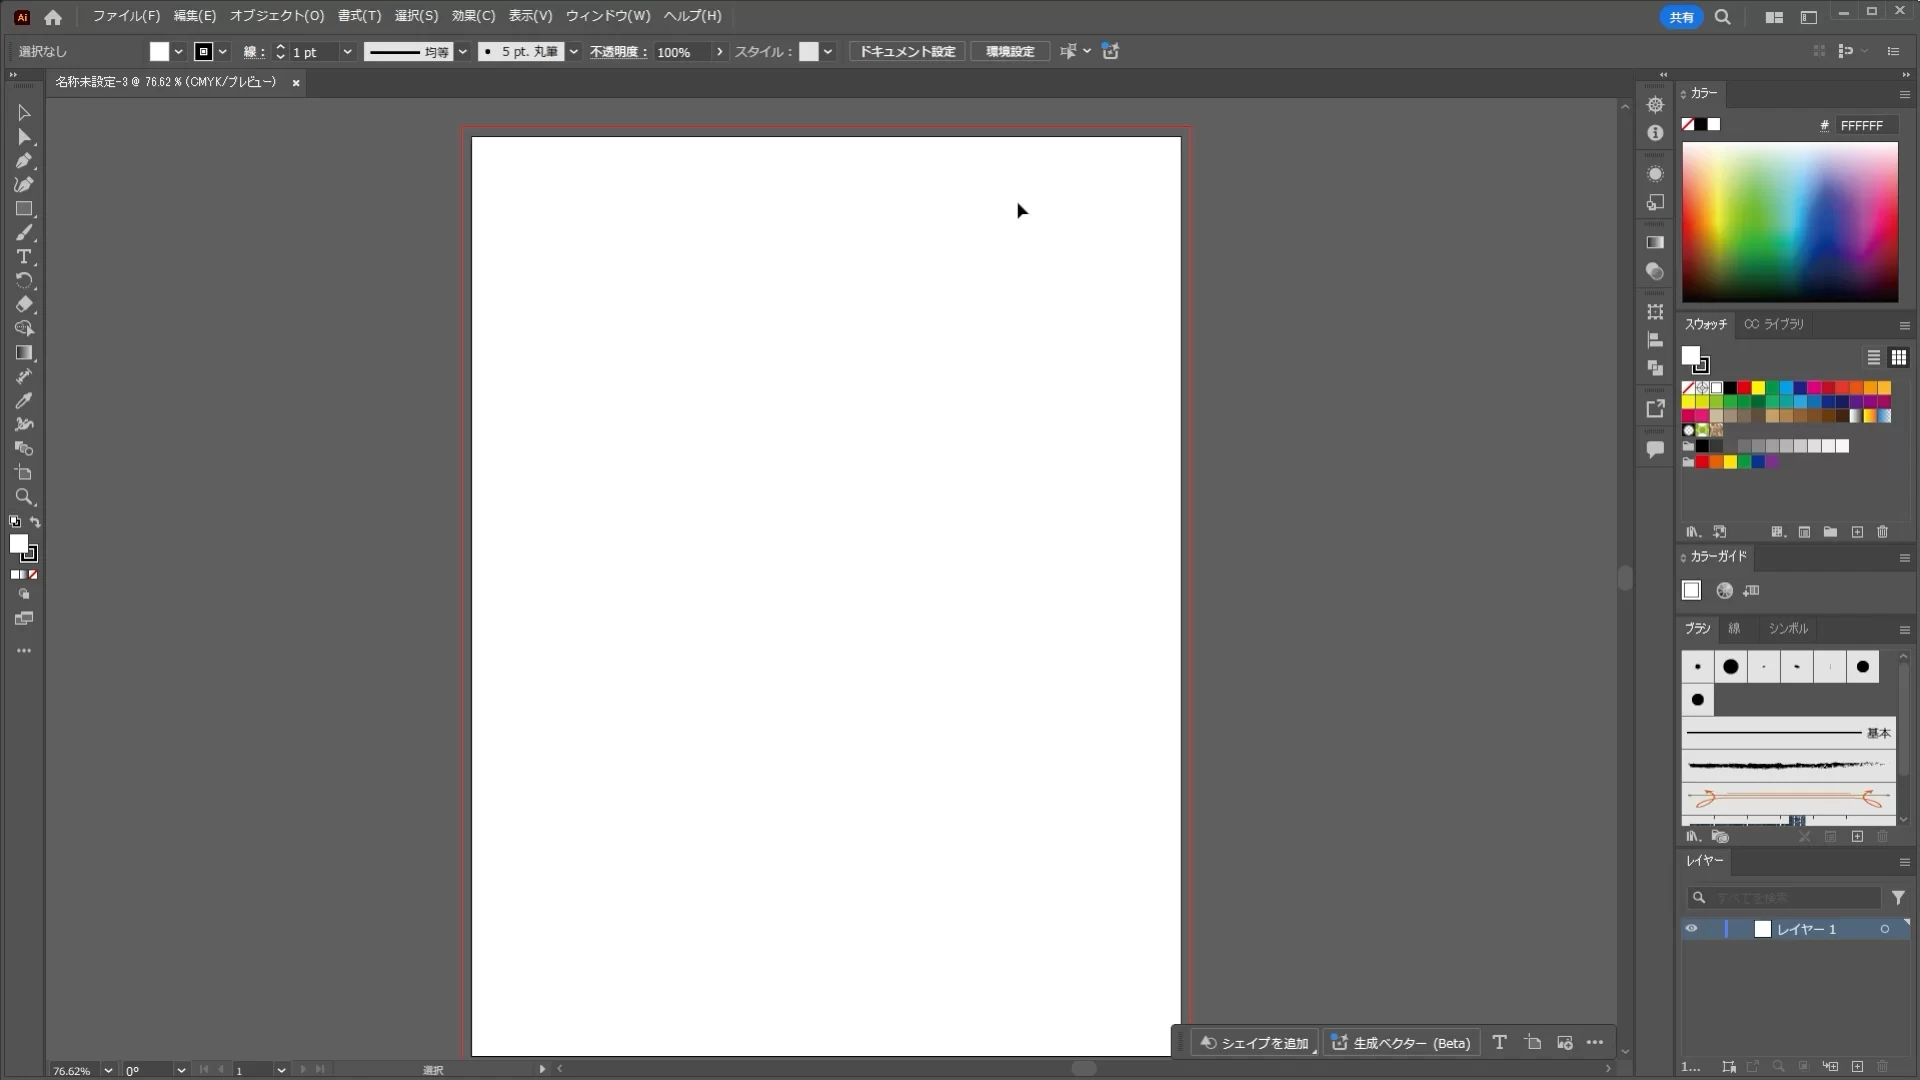Select the Type tool
Viewport: 1920px width, 1080px height.
pos(24,257)
